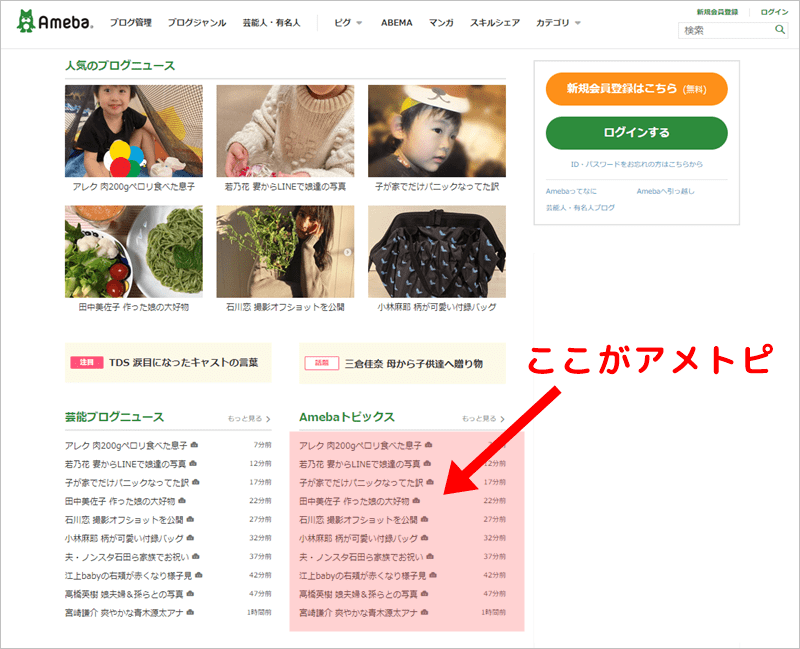Screen dimensions: 800x649
Task: Open the 話題 三倉佳奈 母から子供達へ贈り物 banner
Action: pos(402,363)
